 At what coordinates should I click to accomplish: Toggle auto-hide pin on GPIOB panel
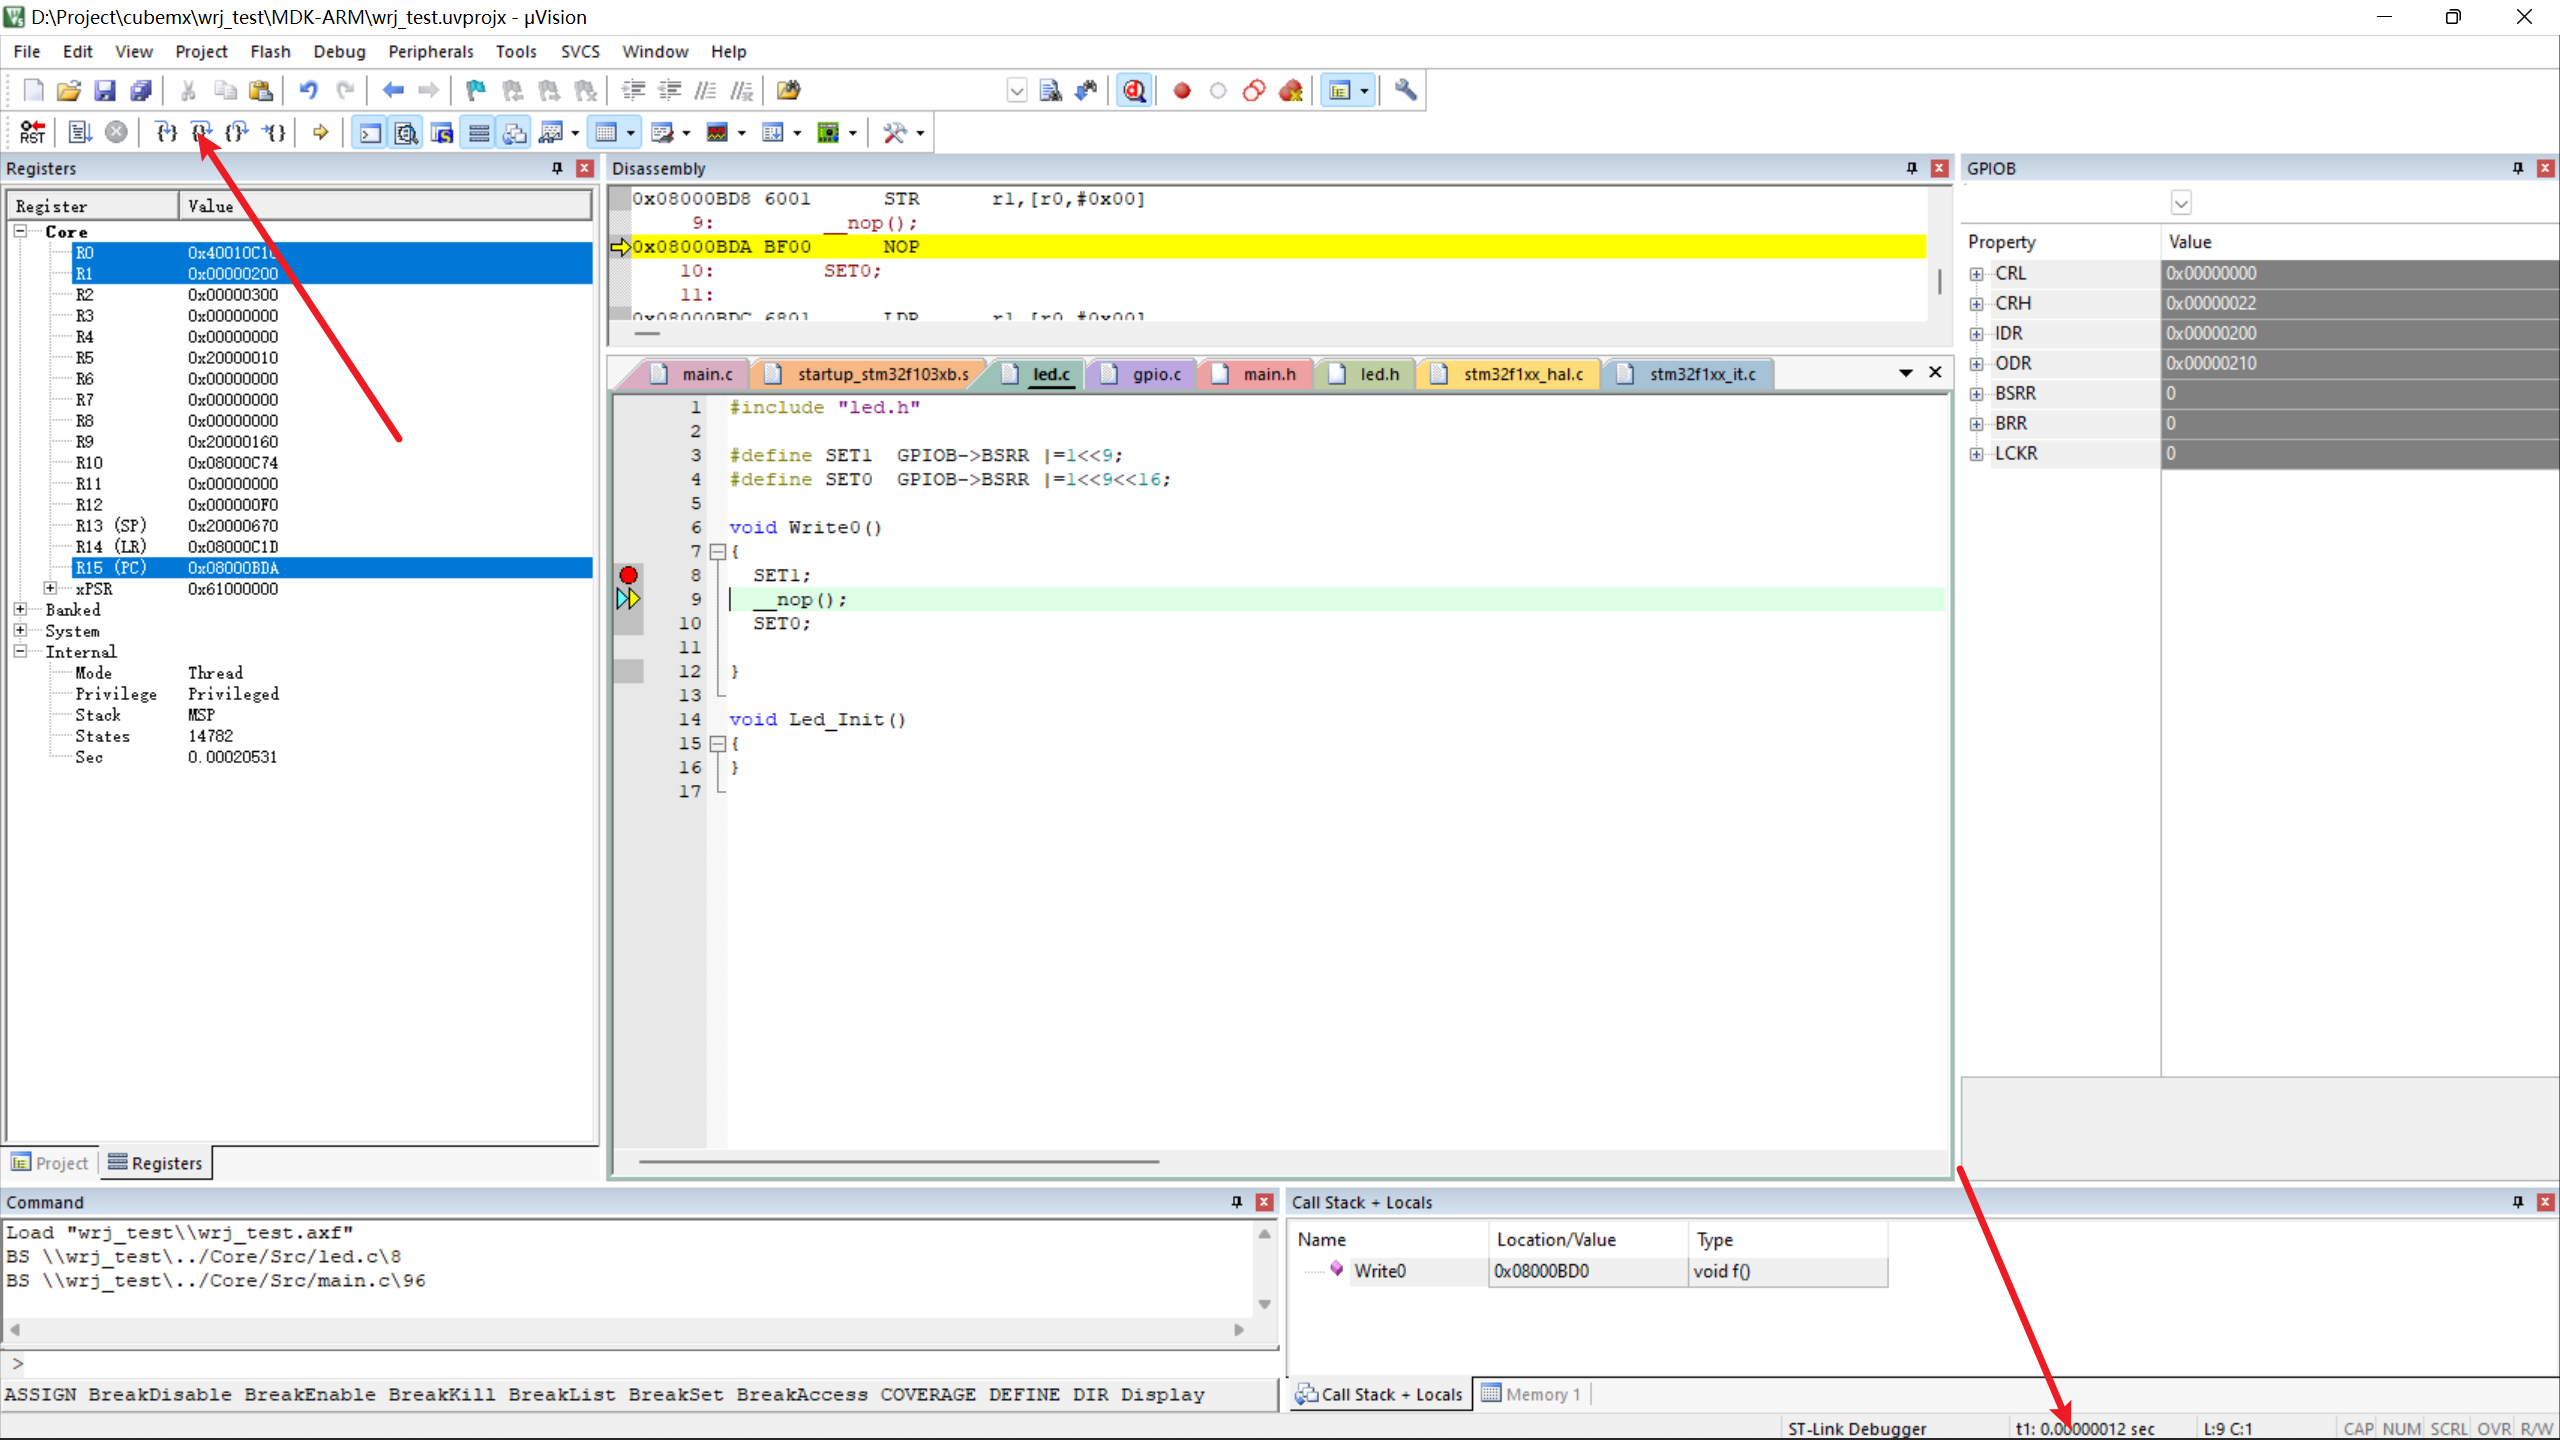click(x=2517, y=168)
